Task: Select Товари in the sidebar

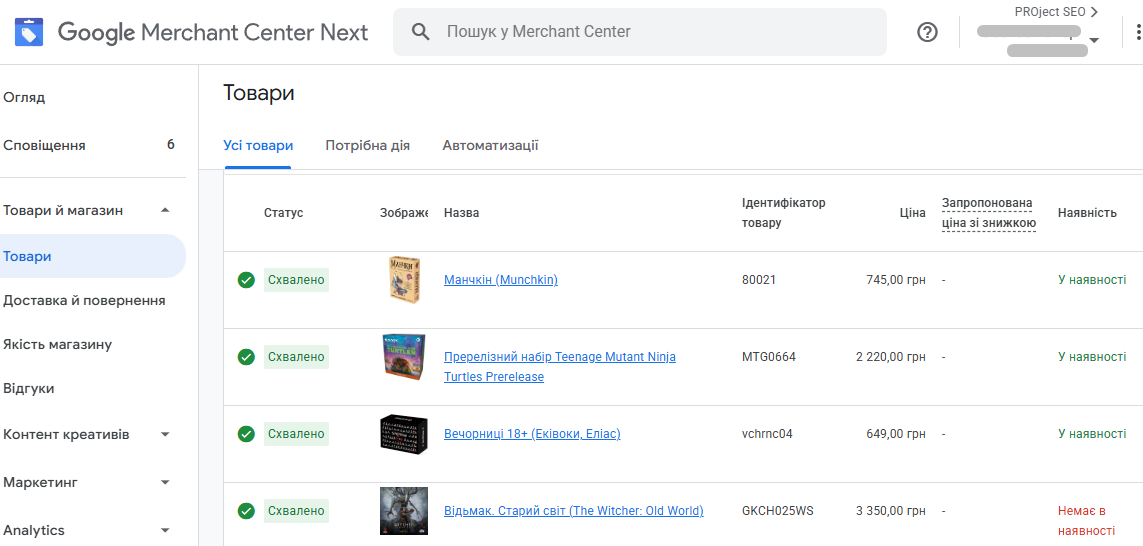Action: [x=91, y=257]
